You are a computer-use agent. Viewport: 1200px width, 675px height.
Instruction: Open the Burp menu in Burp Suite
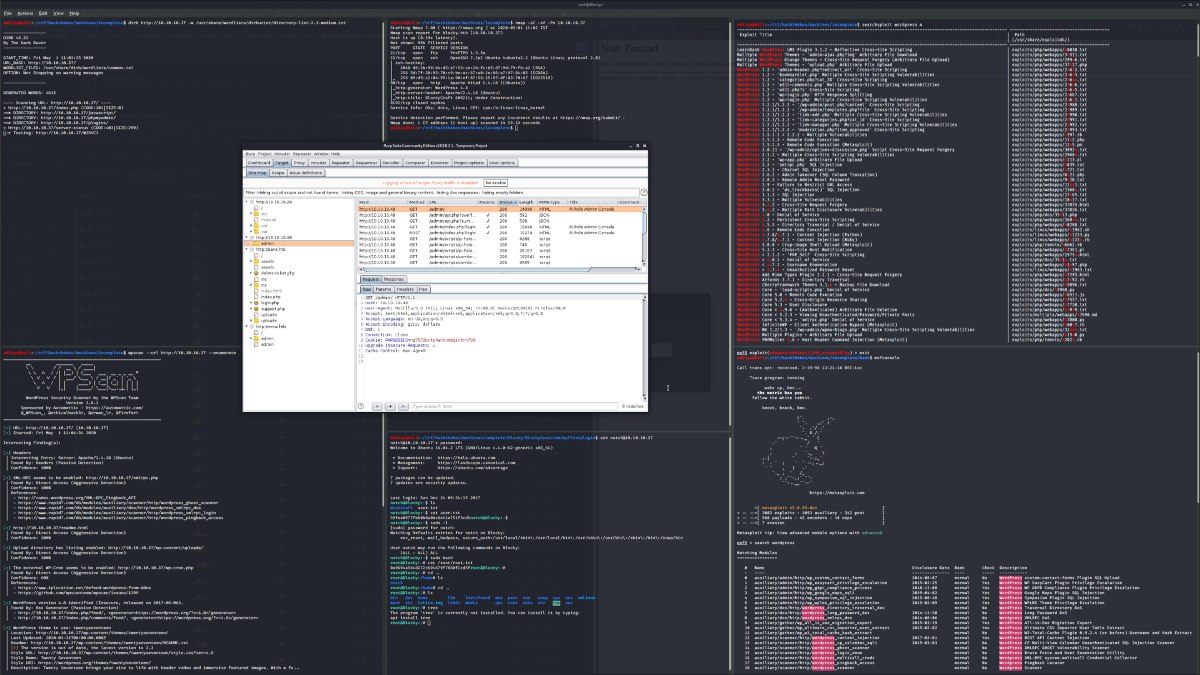250,154
